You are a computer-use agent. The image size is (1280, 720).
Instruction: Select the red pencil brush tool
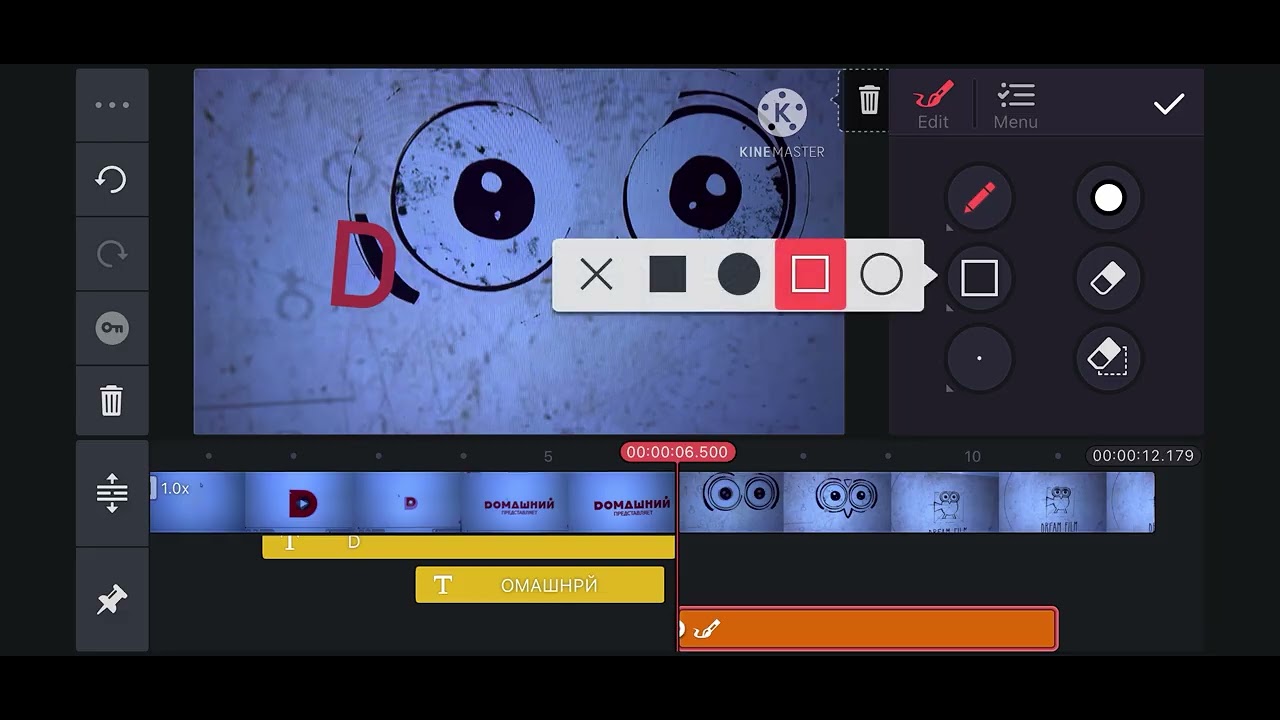(x=979, y=198)
